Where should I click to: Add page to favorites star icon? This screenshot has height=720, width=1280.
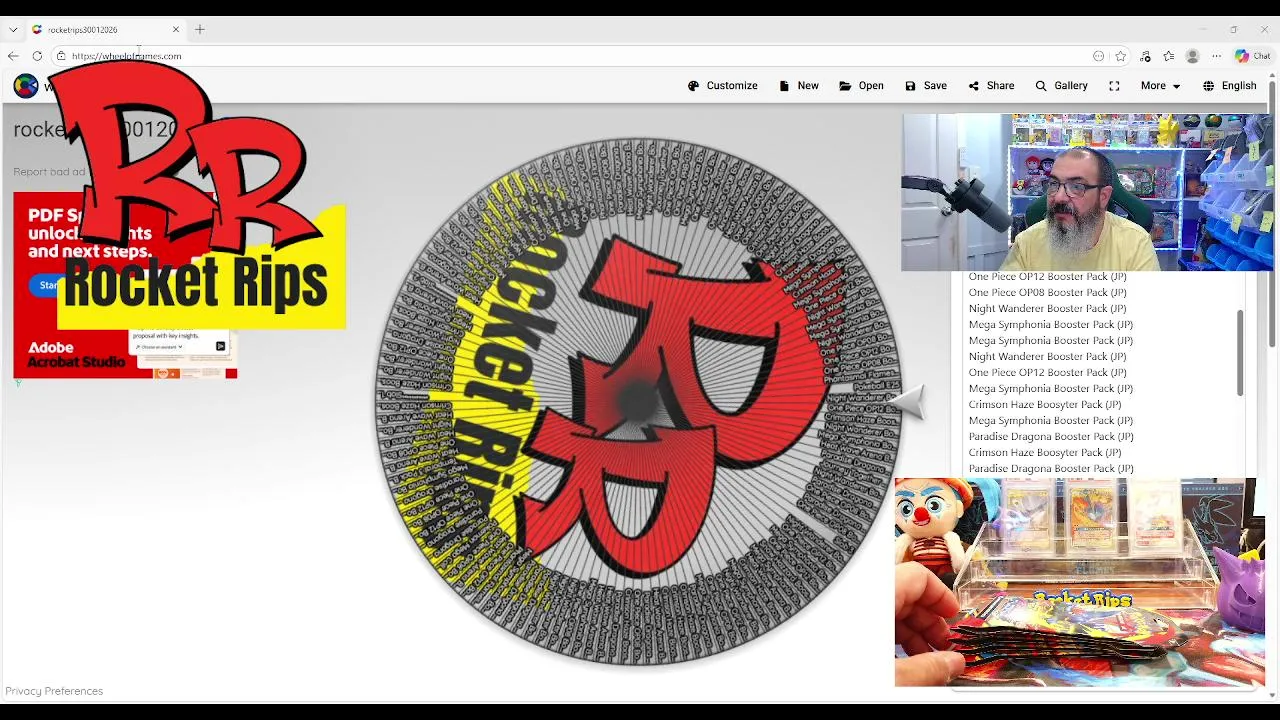1121,56
